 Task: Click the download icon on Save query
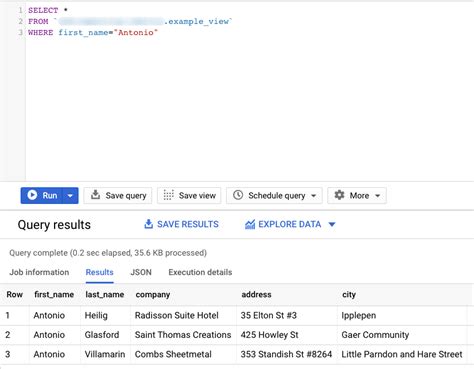tap(95, 194)
